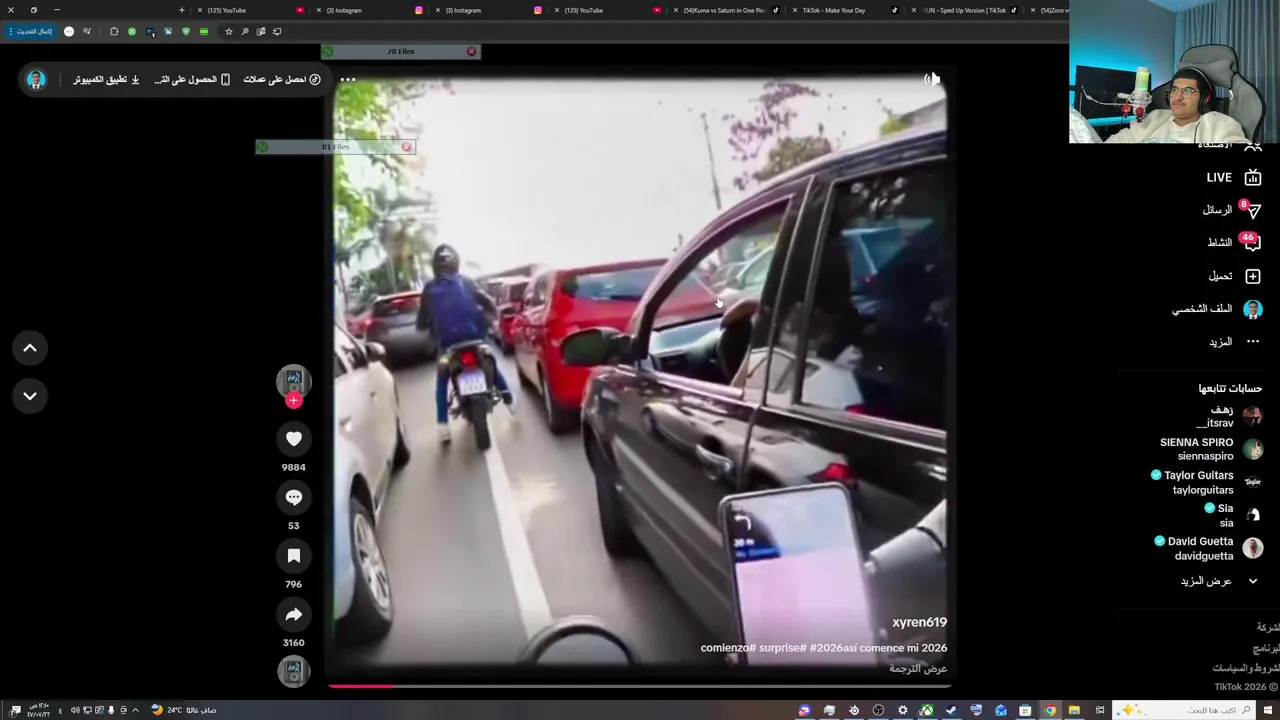Open the browser extensions puzzle icon
The width and height of the screenshot is (1280, 720).
114,31
